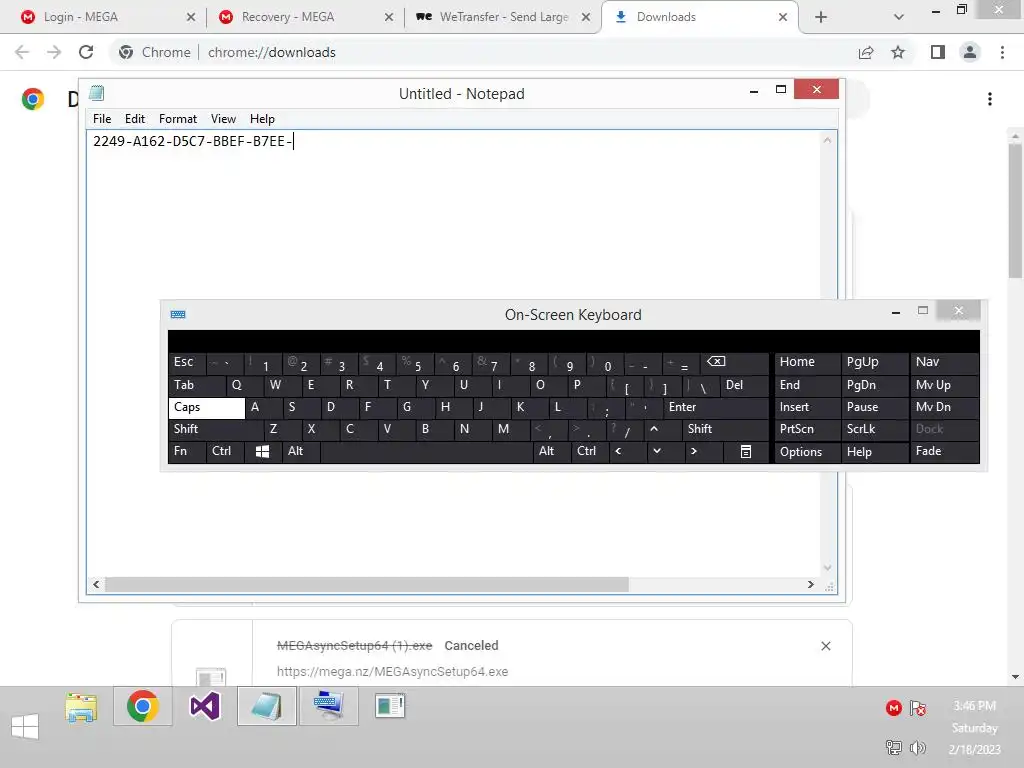Open Notepad Edit menu
The image size is (1024, 768).
tap(135, 119)
